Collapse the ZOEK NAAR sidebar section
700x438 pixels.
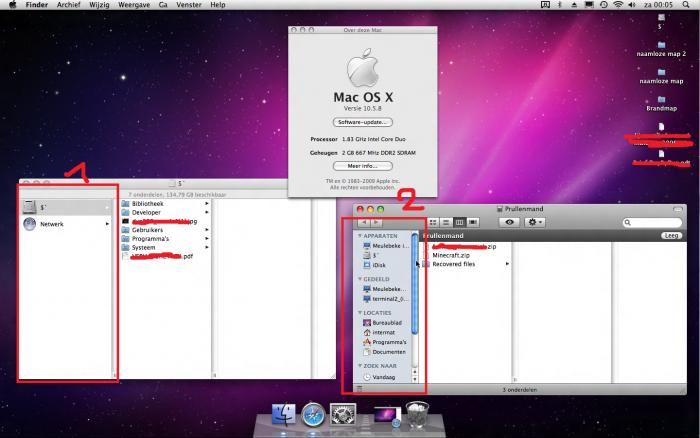point(360,366)
